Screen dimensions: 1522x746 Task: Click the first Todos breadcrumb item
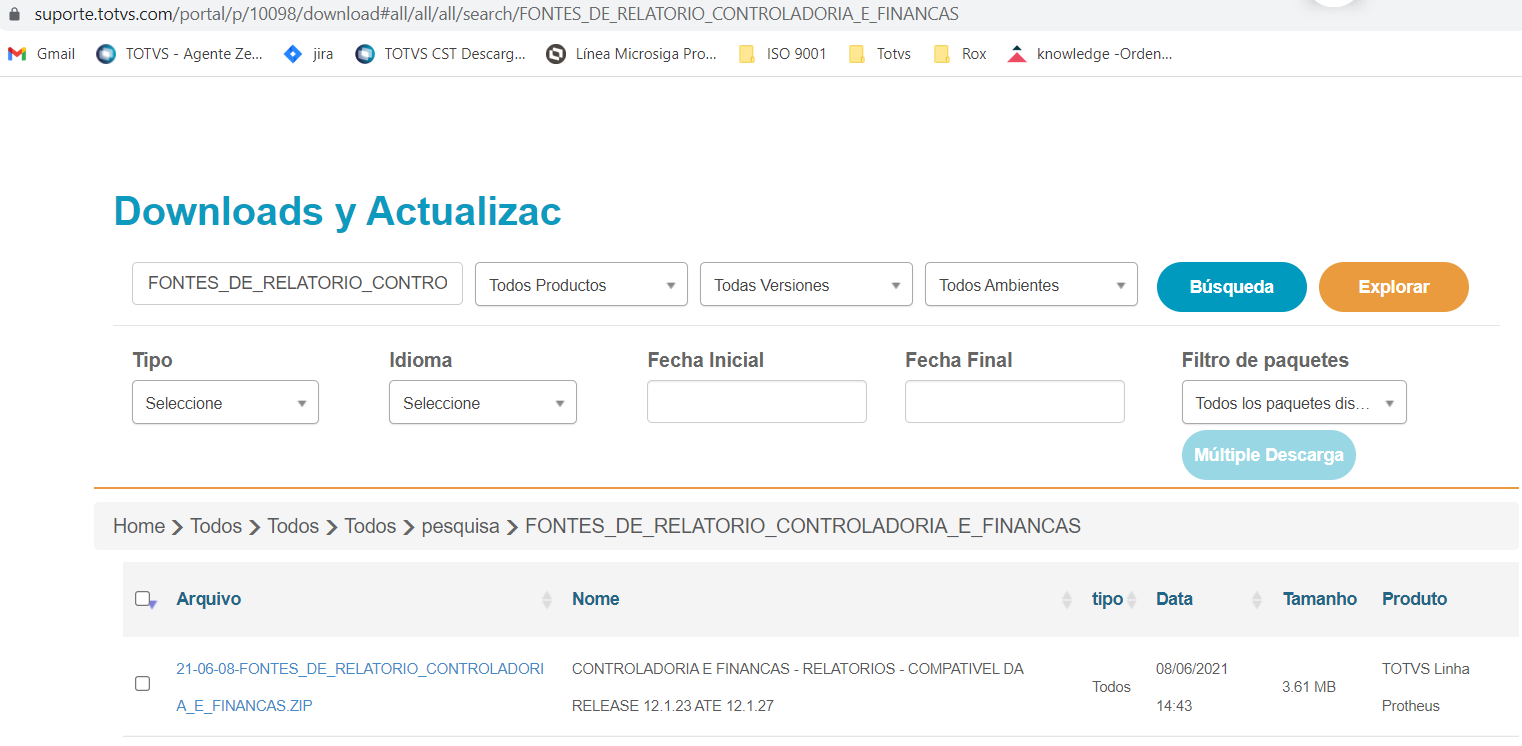(x=216, y=526)
